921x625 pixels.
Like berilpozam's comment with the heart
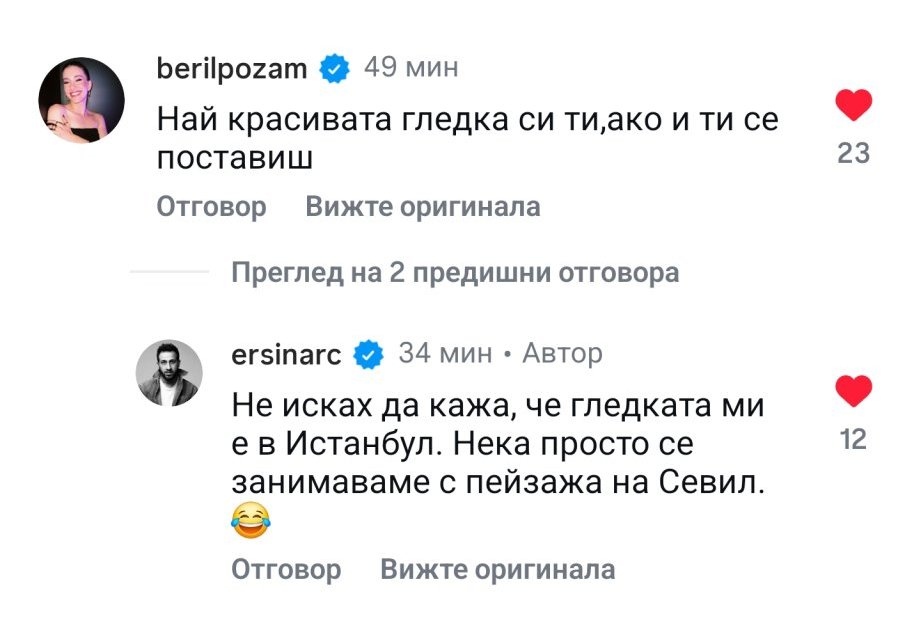point(853,104)
